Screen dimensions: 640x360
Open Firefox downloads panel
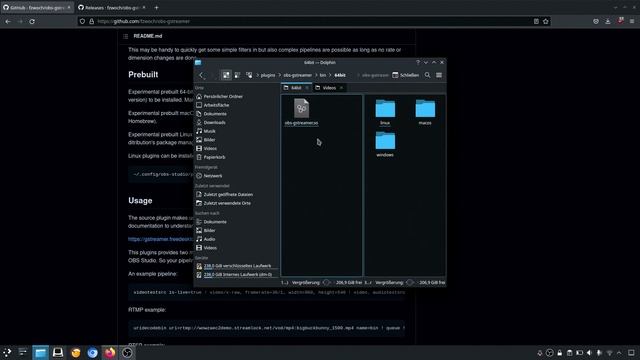pyautogui.click(x=608, y=21)
